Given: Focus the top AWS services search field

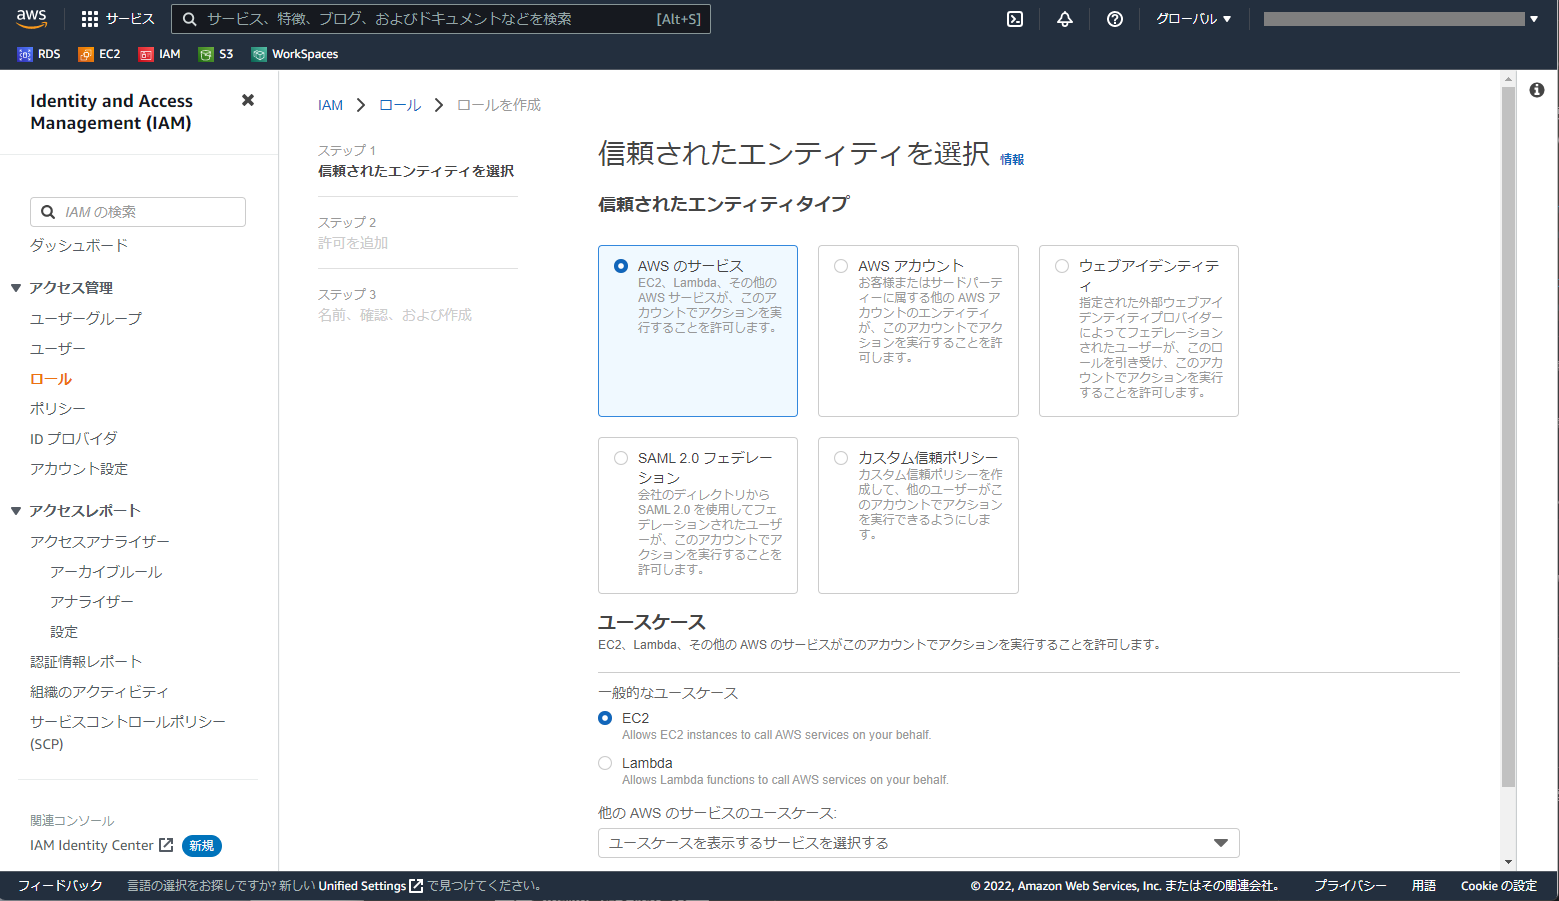Looking at the screenshot, I should (x=441, y=19).
